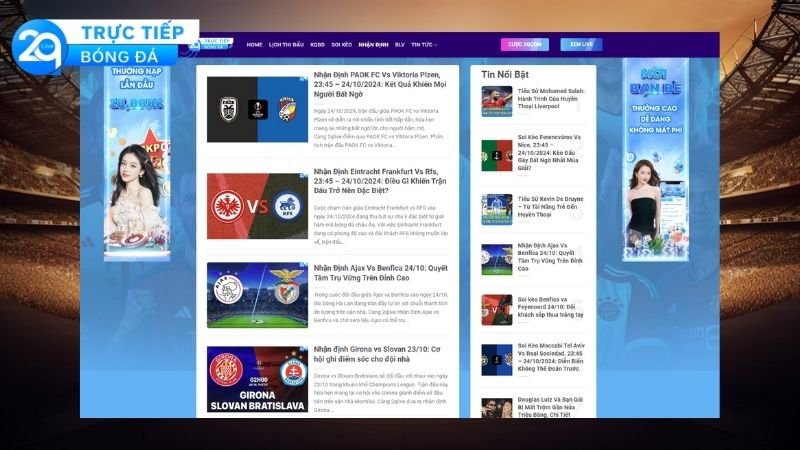
Task: Click the Girona Slovan Bratislava thumbnail
Action: click(x=257, y=379)
